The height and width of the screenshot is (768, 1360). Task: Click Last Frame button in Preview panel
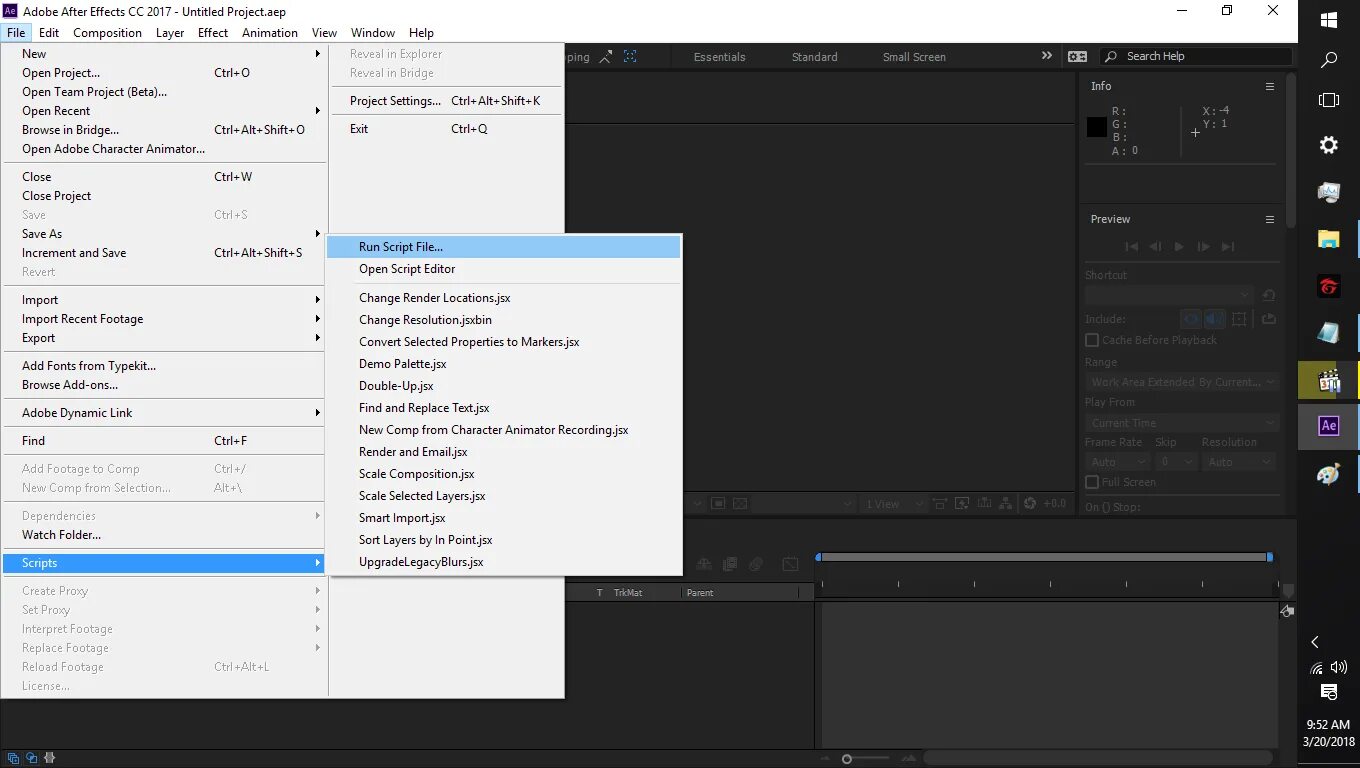[x=1228, y=247]
